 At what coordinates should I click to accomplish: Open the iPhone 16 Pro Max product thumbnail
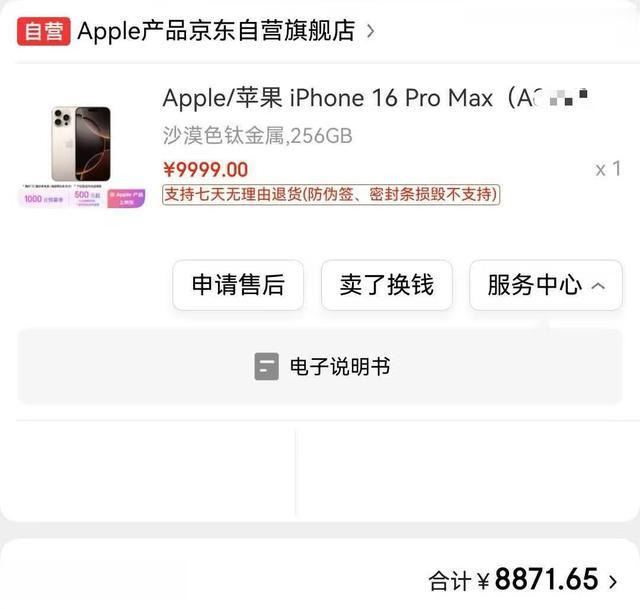click(x=81, y=144)
